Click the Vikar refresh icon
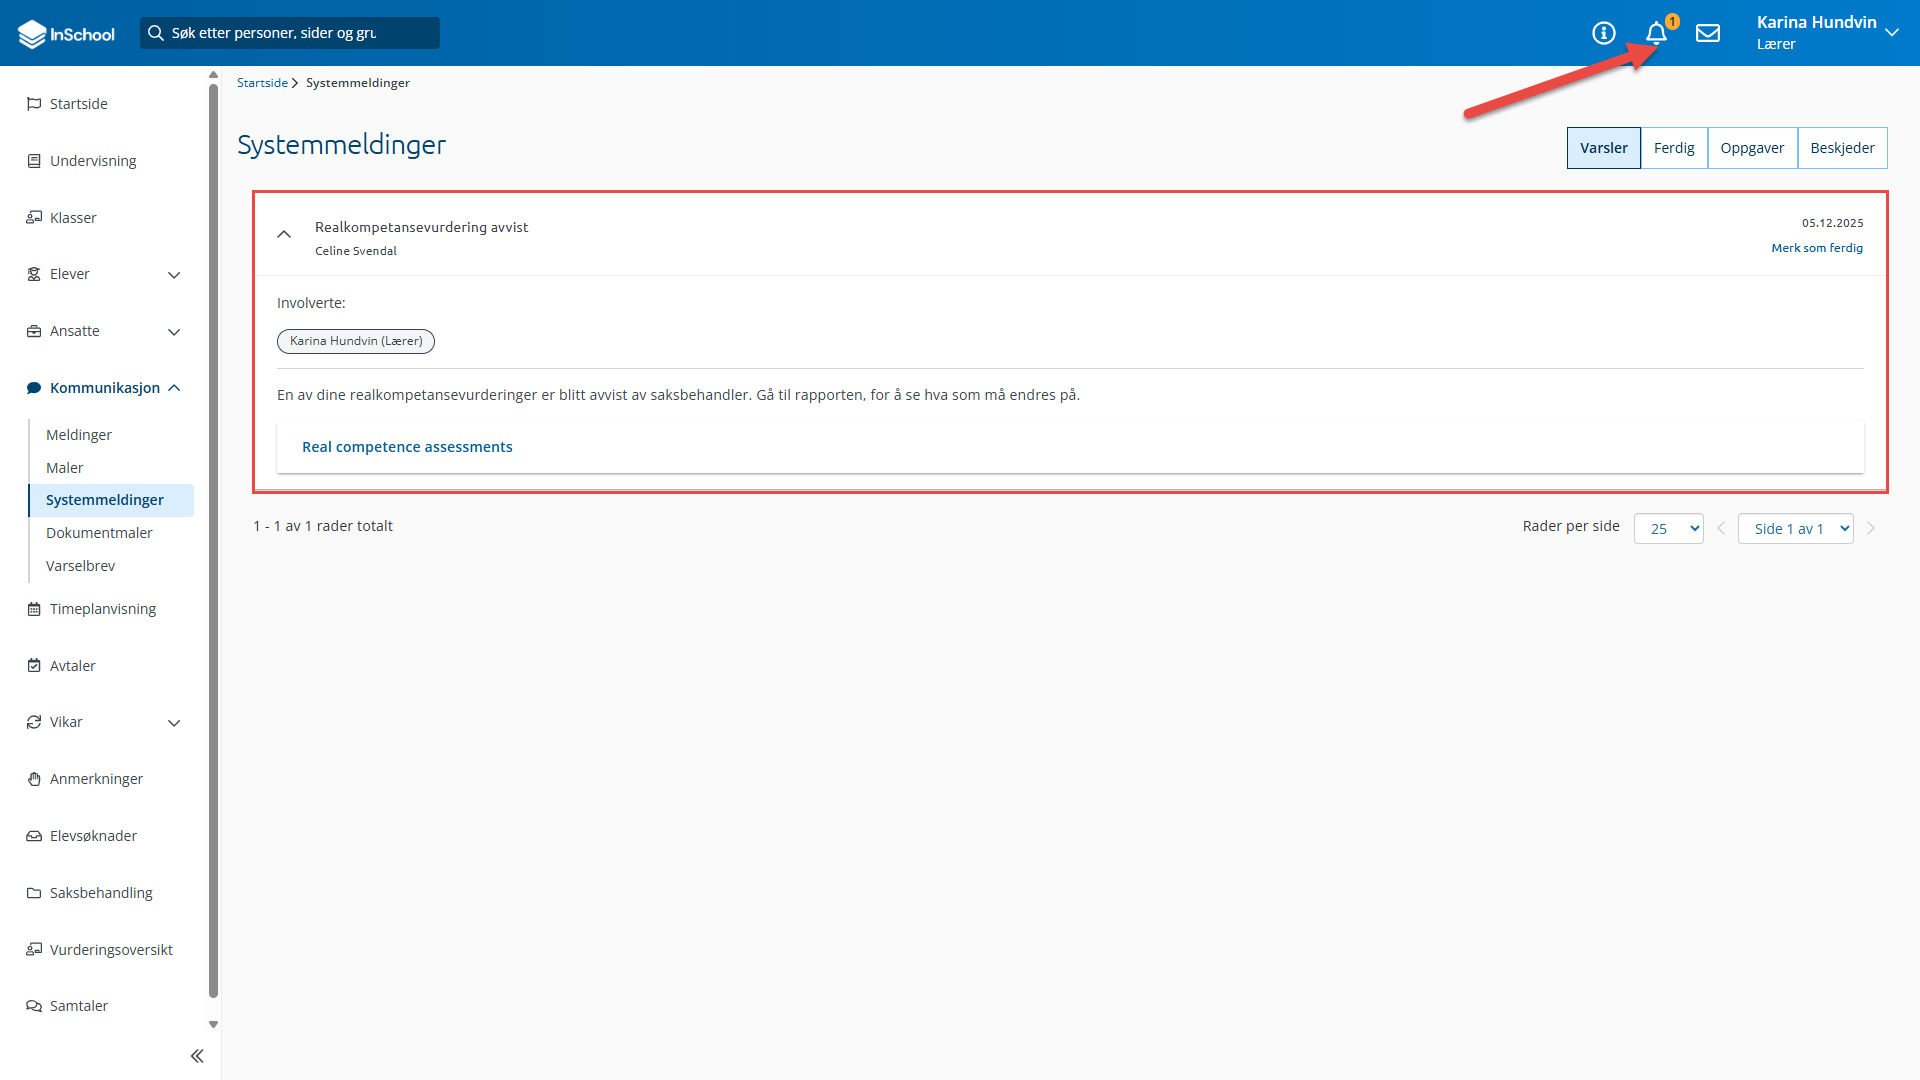This screenshot has height=1080, width=1920. click(34, 722)
